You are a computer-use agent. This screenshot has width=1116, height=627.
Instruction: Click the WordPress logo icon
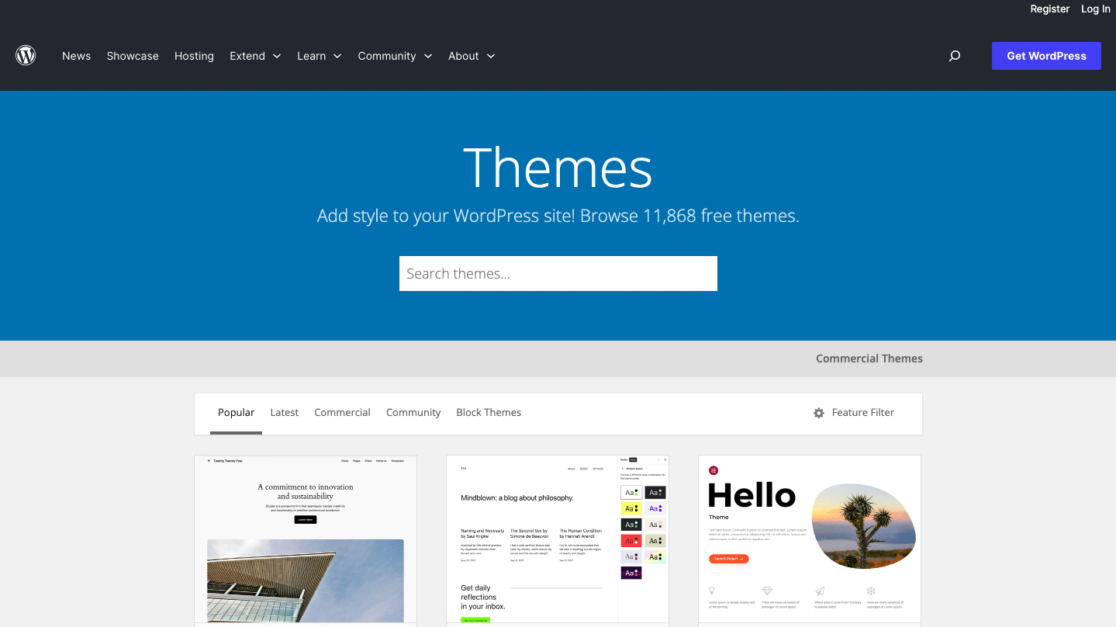(26, 56)
